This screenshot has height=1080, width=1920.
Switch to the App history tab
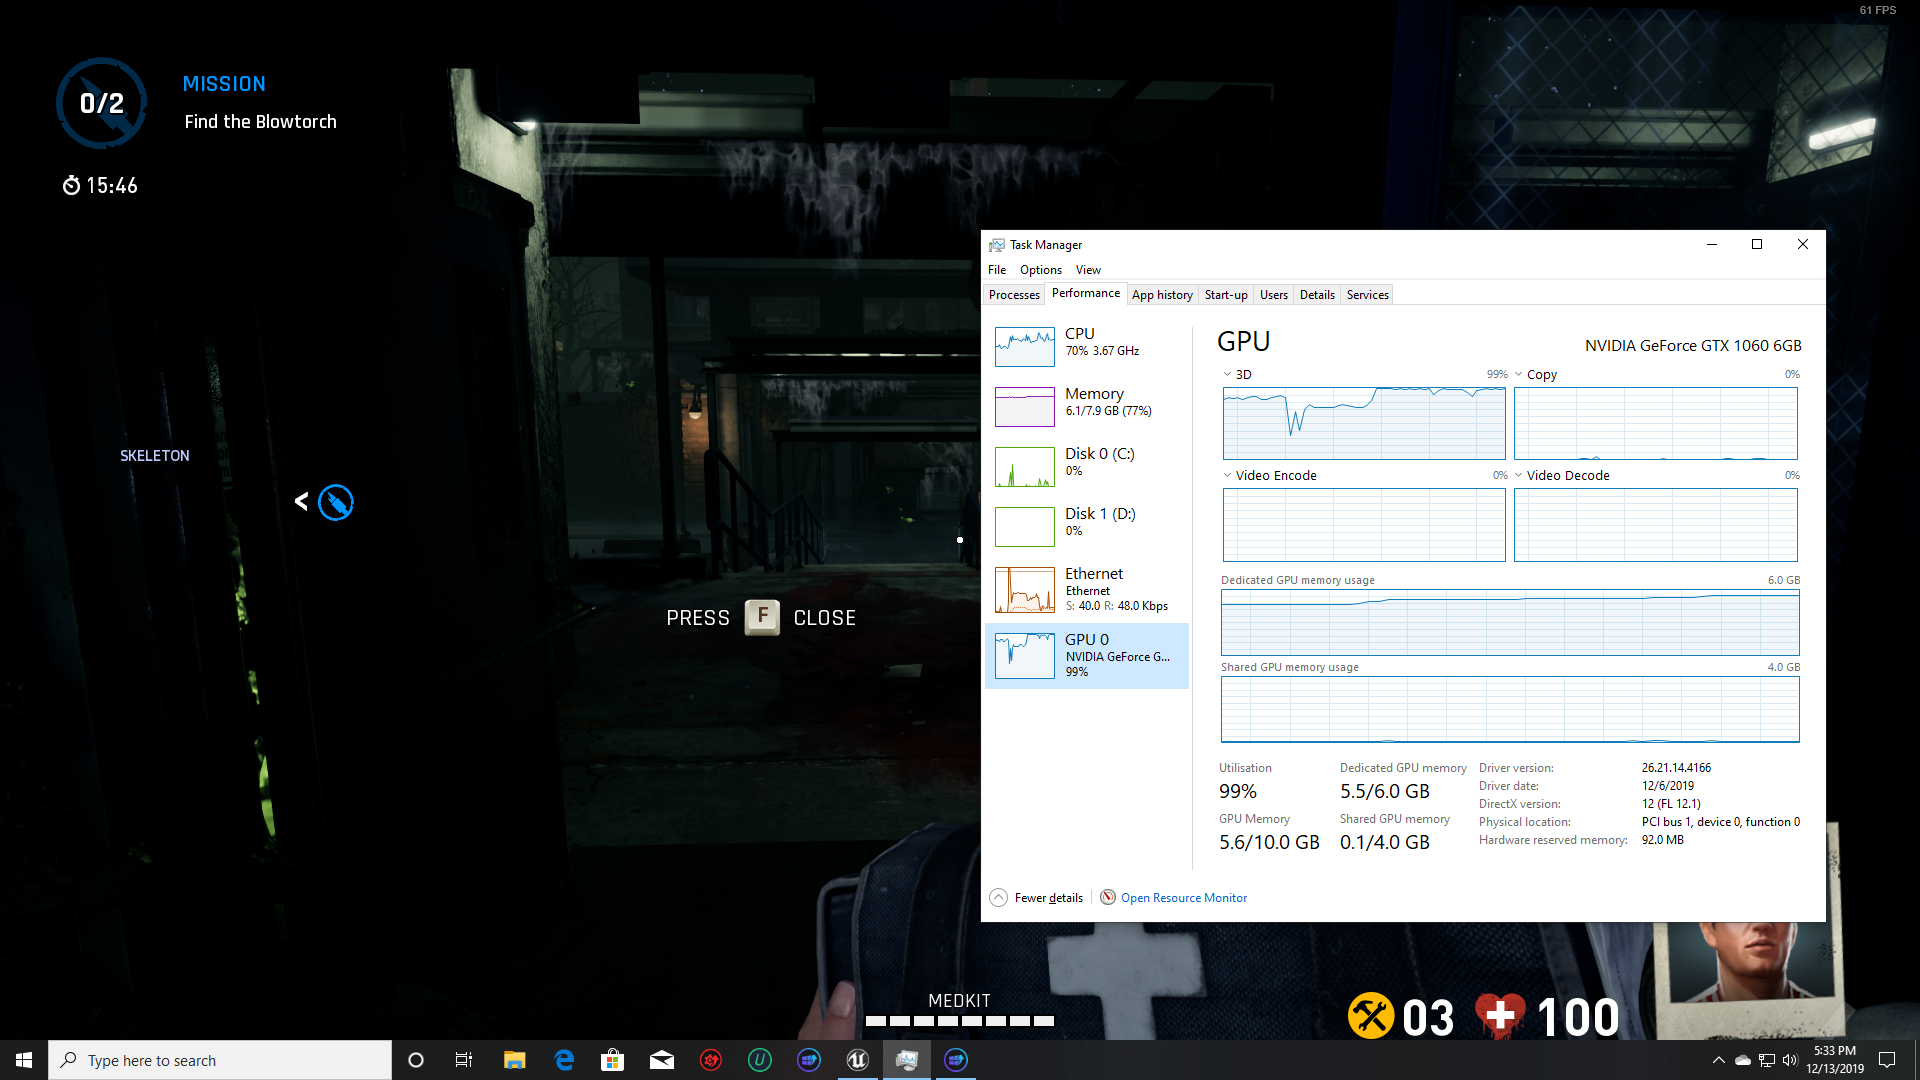[x=1162, y=295]
